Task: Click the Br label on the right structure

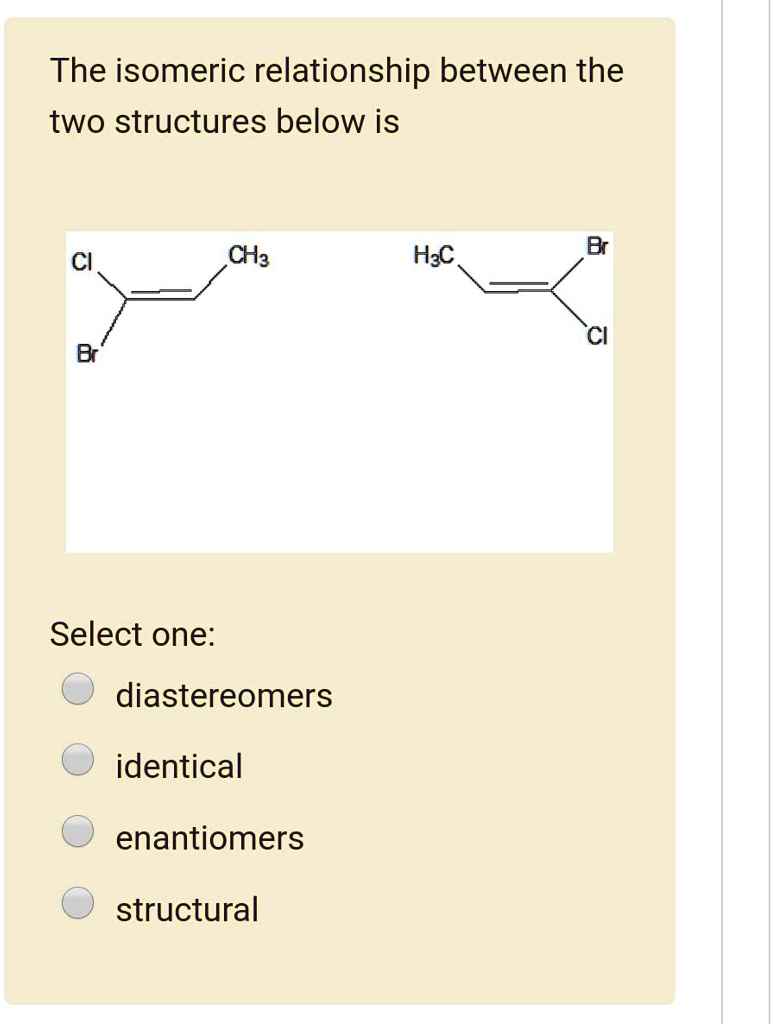Action: (x=596, y=245)
